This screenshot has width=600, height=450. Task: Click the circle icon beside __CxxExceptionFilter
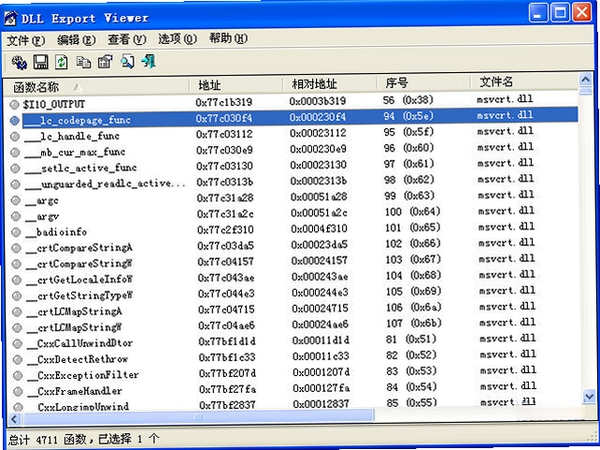[x=18, y=375]
